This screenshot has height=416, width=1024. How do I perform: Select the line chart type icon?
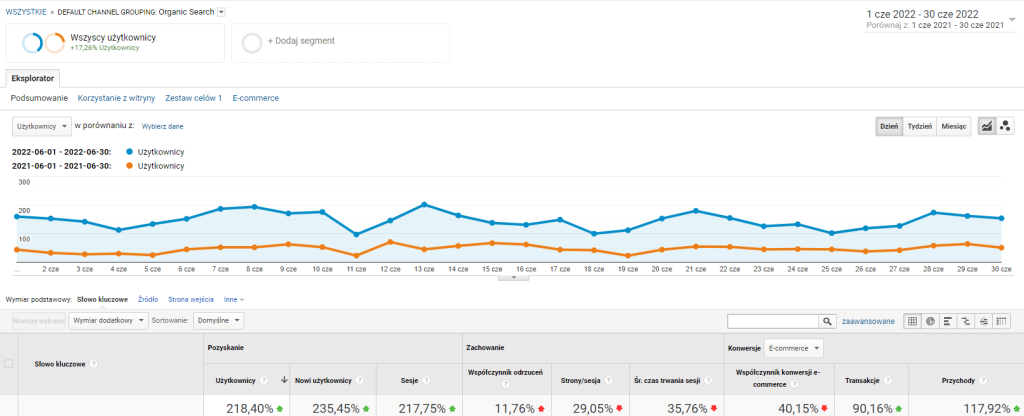pos(986,126)
